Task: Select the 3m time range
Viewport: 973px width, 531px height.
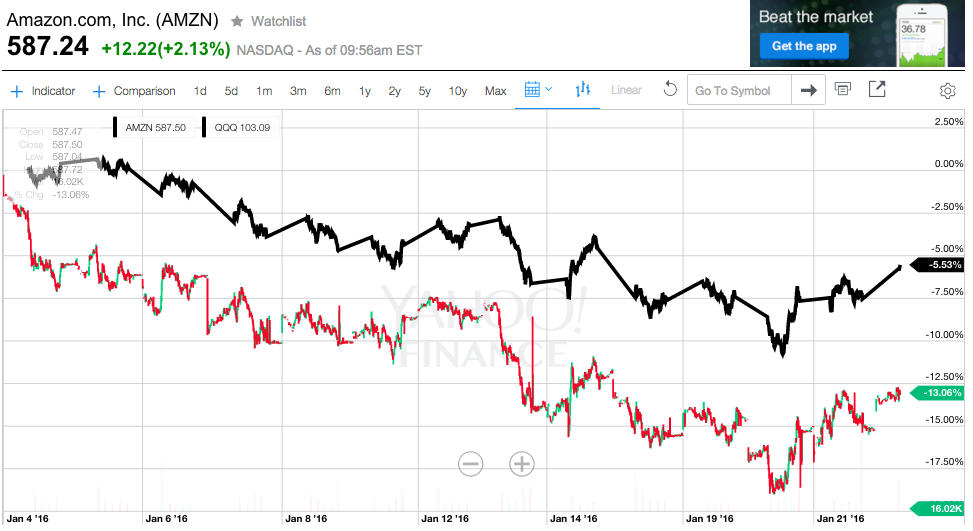Action: pos(298,91)
